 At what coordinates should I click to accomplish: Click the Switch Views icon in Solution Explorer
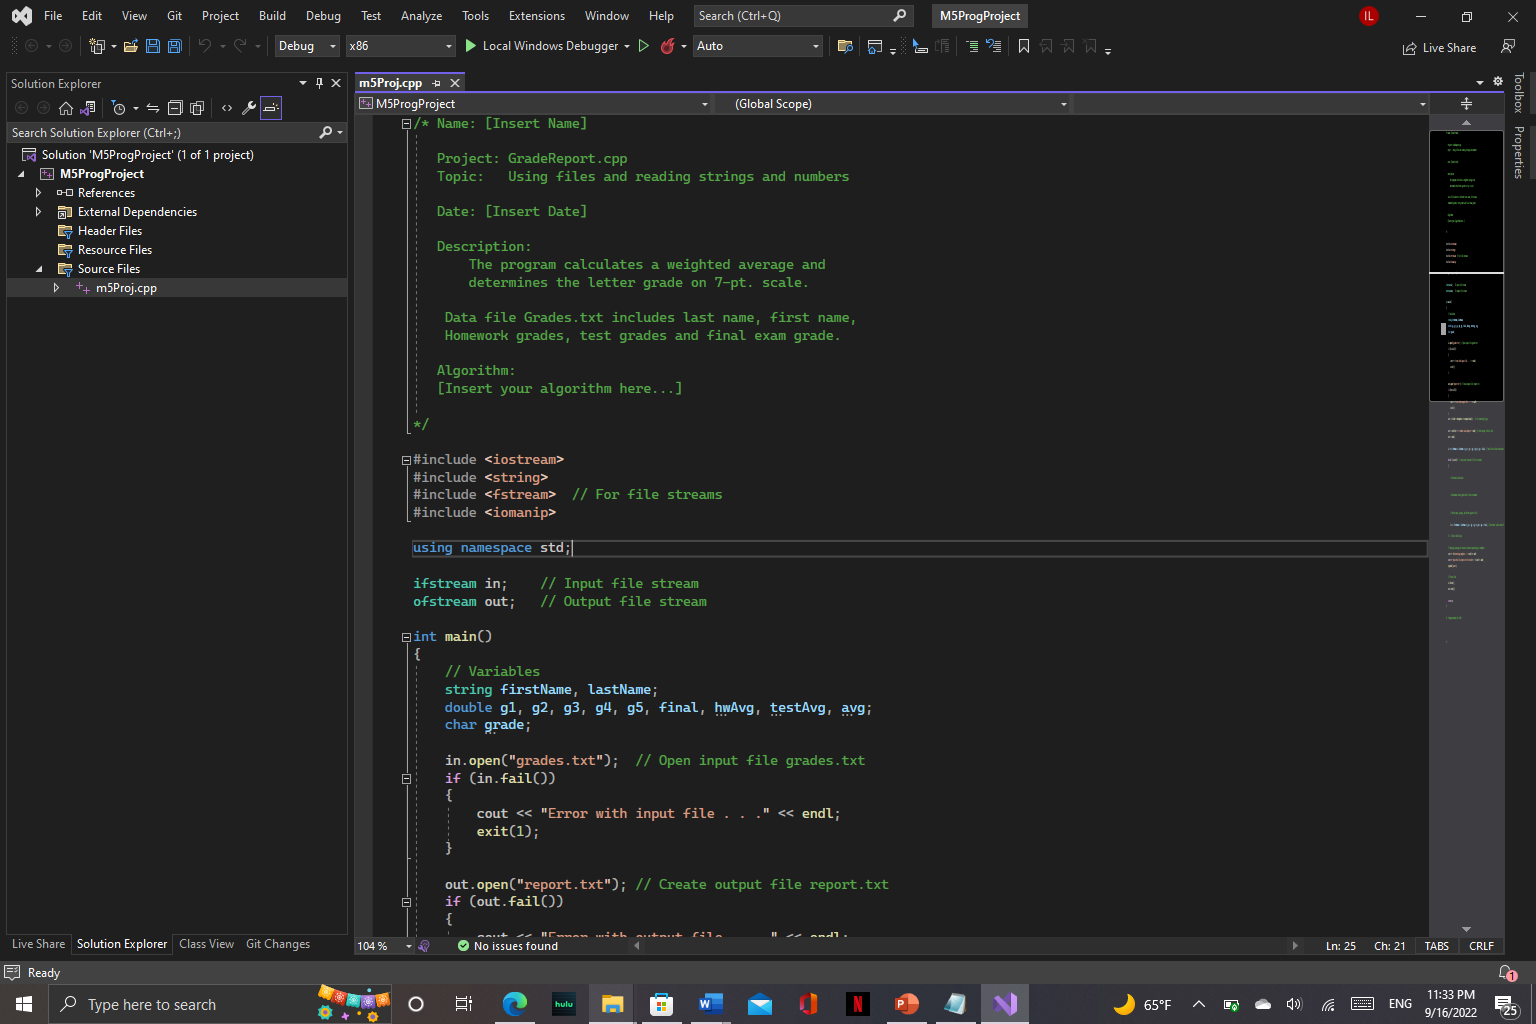(88, 108)
